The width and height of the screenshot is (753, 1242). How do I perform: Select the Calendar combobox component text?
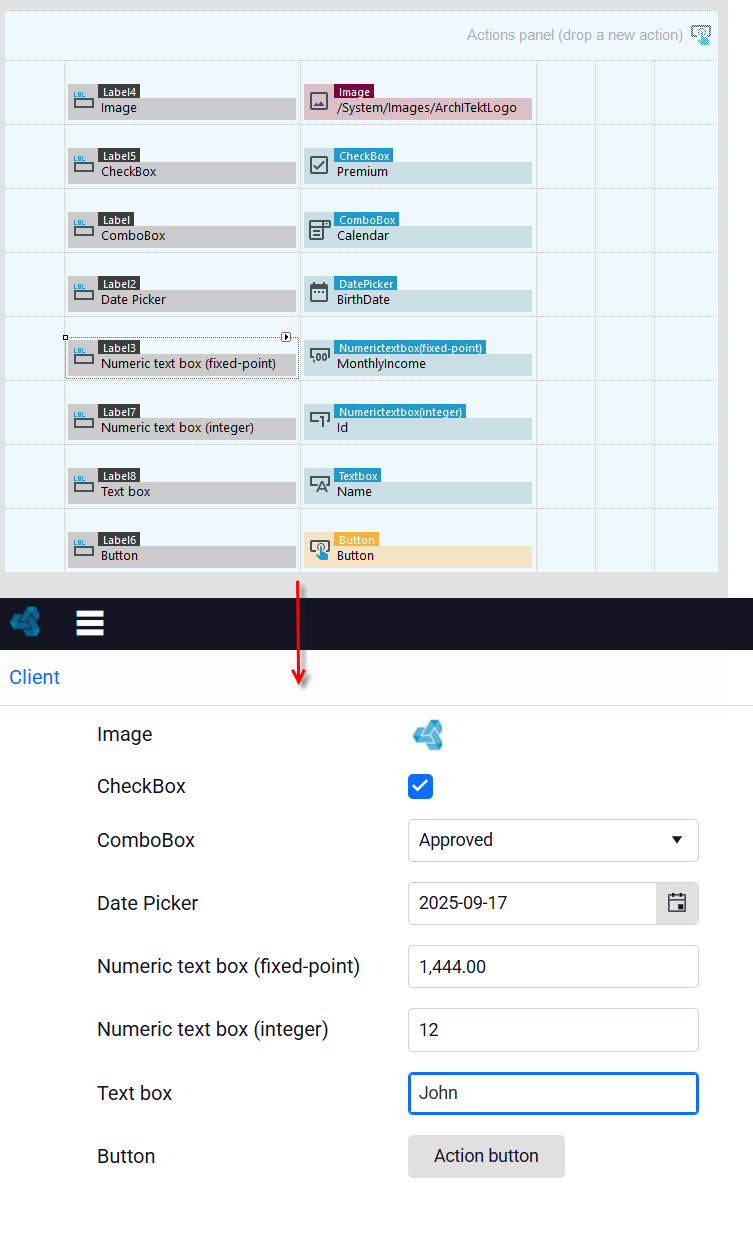(x=363, y=236)
